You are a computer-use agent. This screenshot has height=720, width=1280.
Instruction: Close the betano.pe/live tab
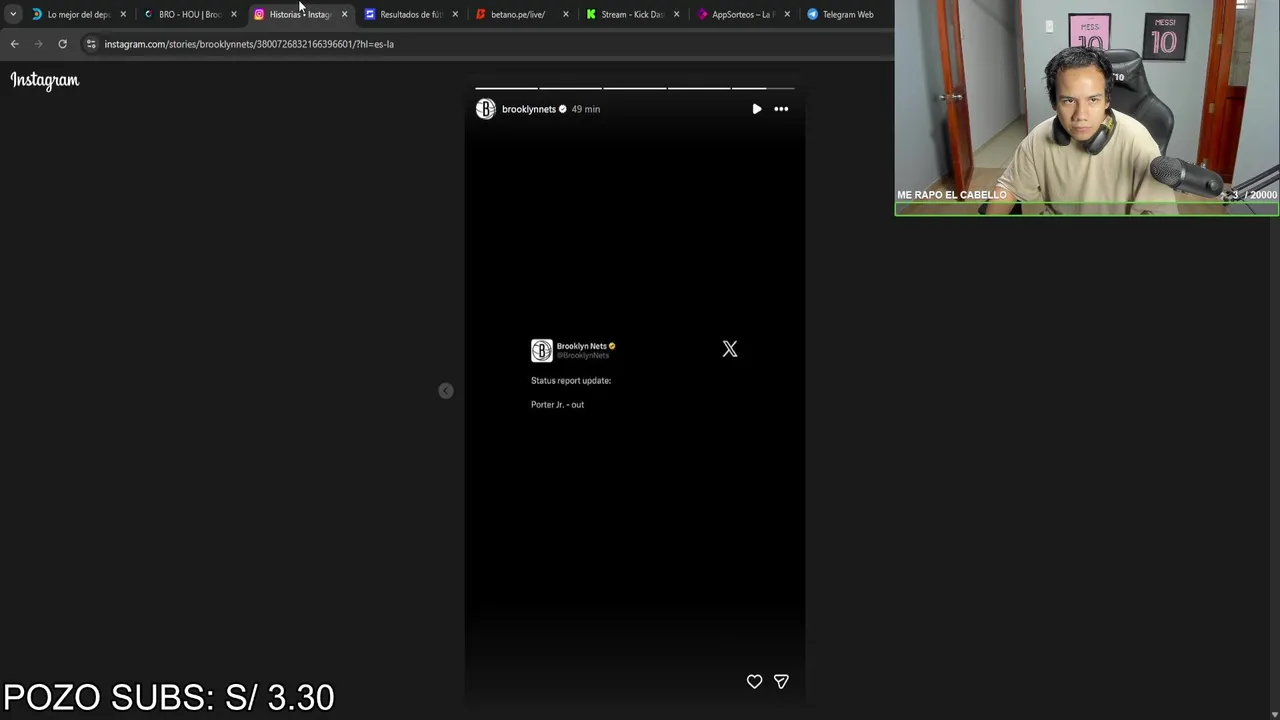(566, 14)
